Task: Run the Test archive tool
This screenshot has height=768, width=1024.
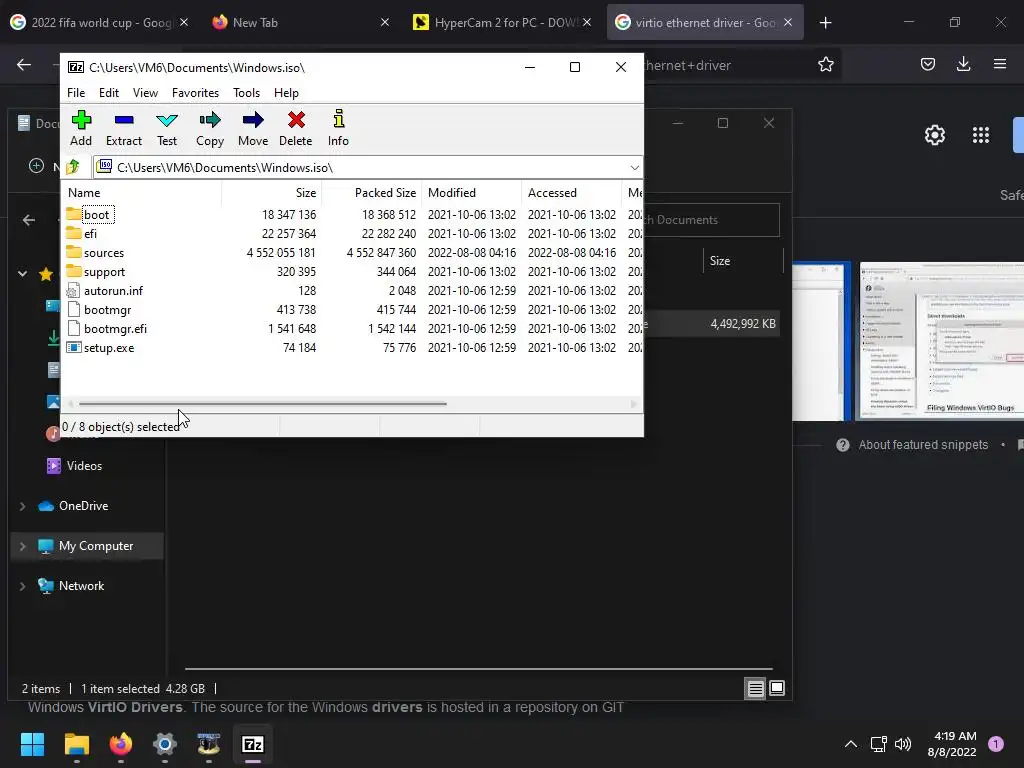Action: point(167,129)
